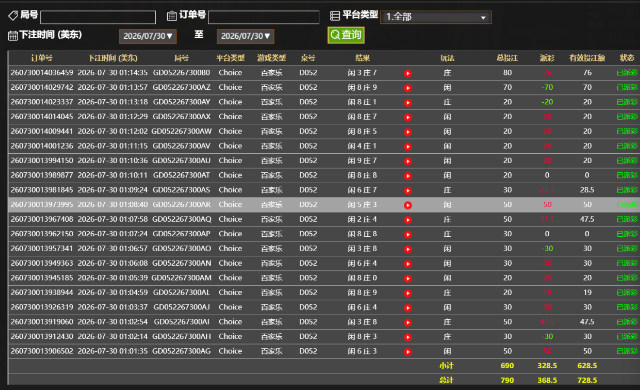Click the 有效投注额 column header
The width and height of the screenshot is (640, 390).
[x=587, y=58]
